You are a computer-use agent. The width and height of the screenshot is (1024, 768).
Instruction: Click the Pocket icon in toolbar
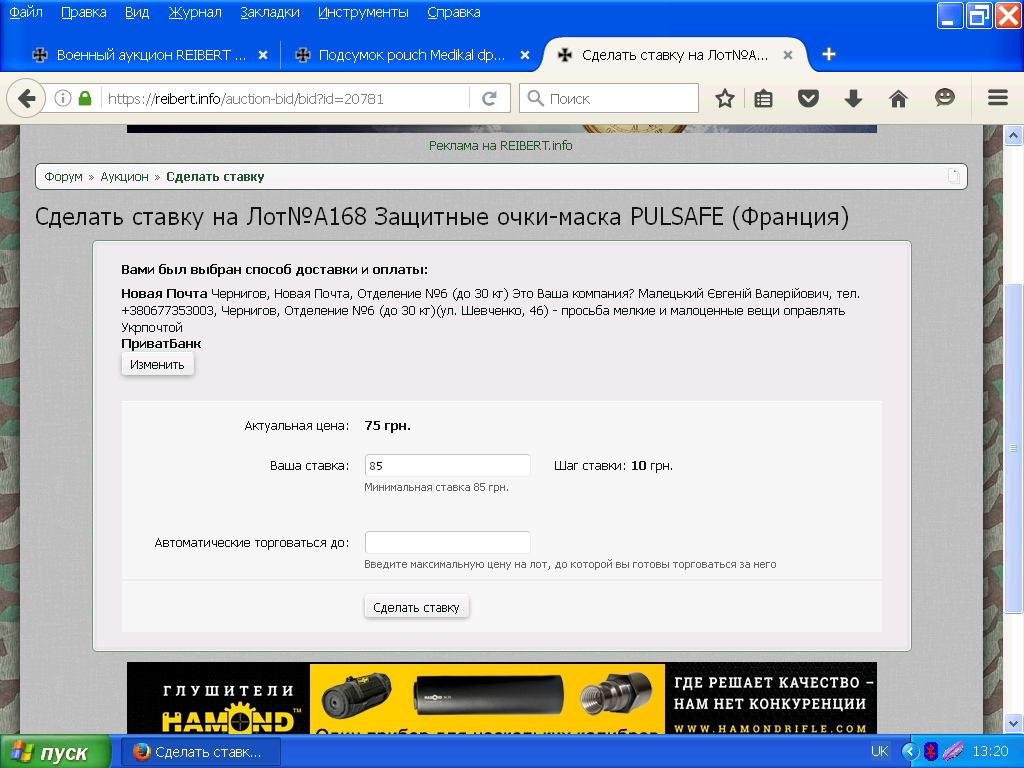click(808, 99)
